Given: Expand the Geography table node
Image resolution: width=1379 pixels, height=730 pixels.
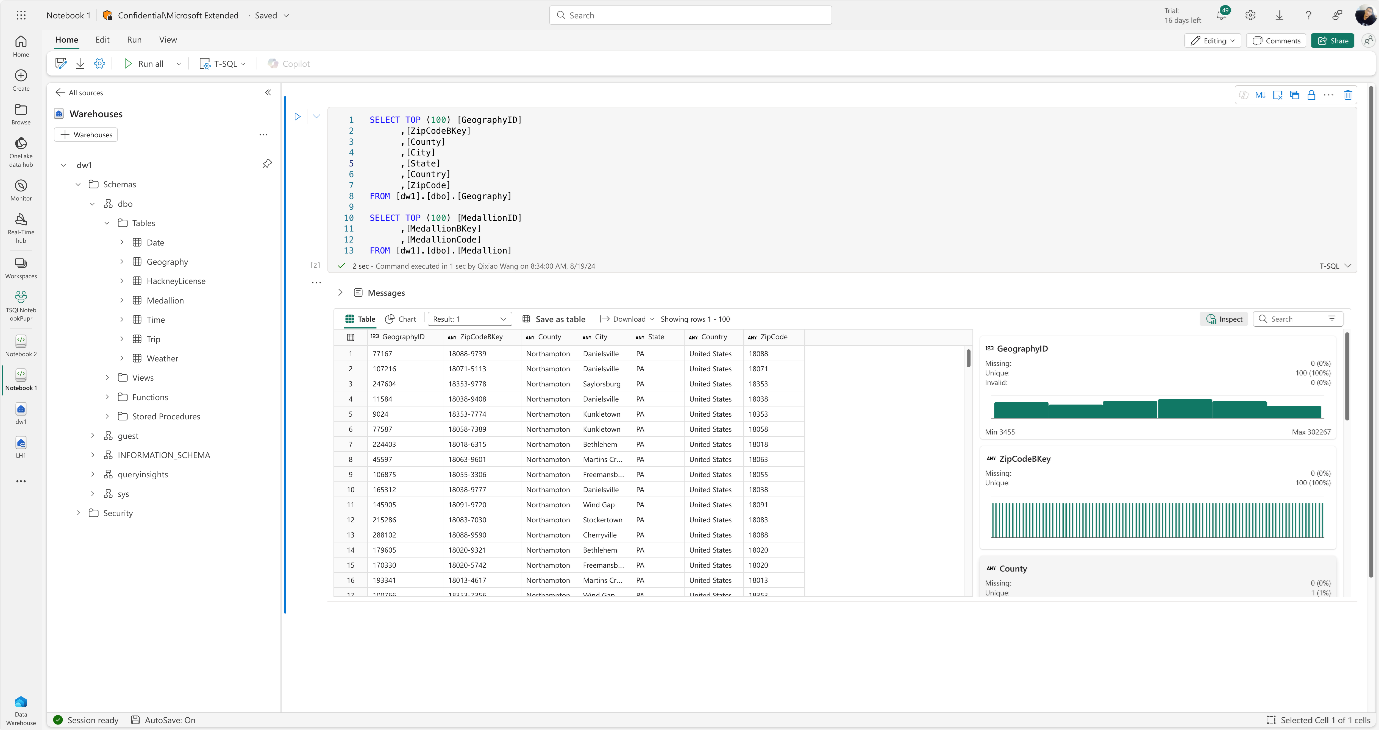Looking at the screenshot, I should (x=122, y=262).
